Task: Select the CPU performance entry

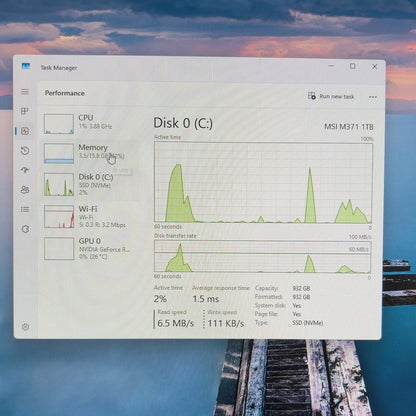Action: tap(91, 124)
